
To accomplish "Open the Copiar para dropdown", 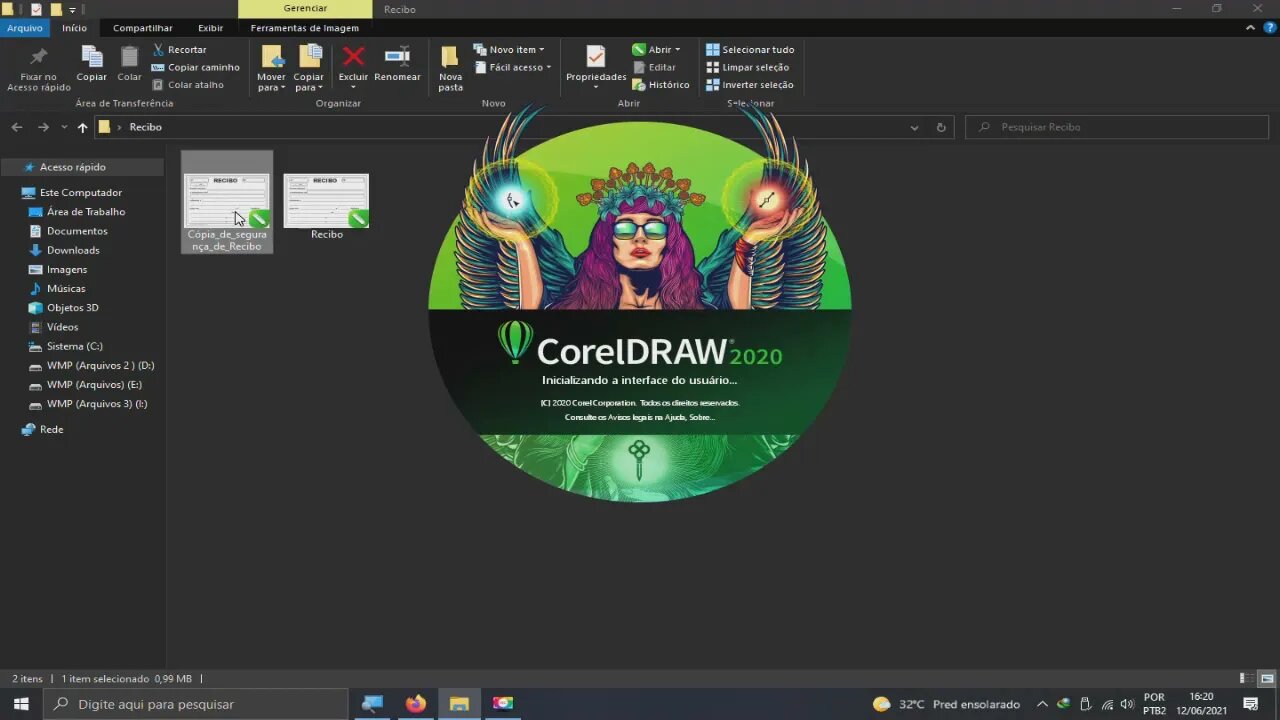I will click(309, 69).
